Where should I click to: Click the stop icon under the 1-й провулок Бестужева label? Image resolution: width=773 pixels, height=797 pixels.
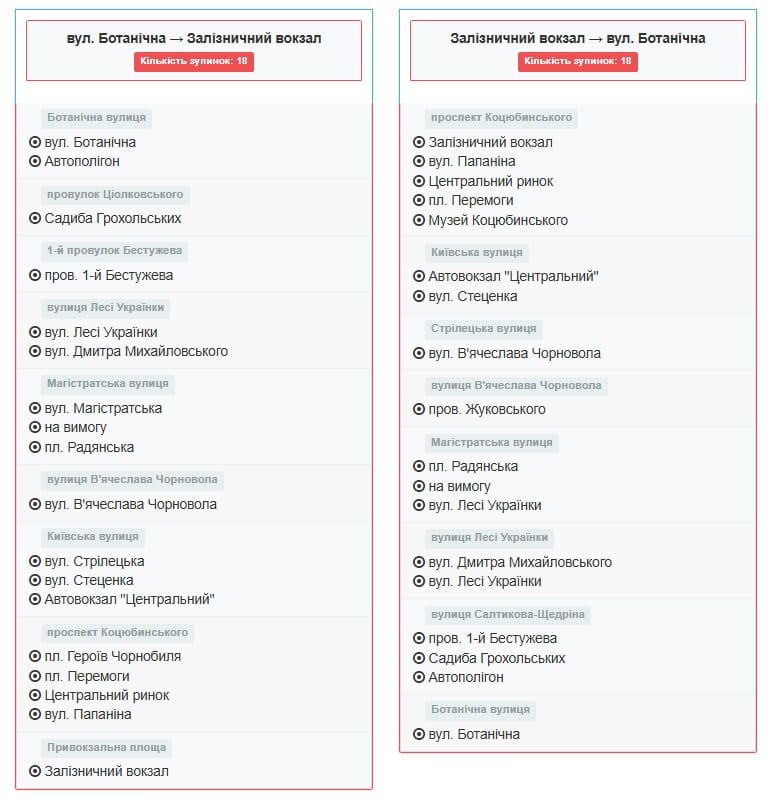pos(35,275)
